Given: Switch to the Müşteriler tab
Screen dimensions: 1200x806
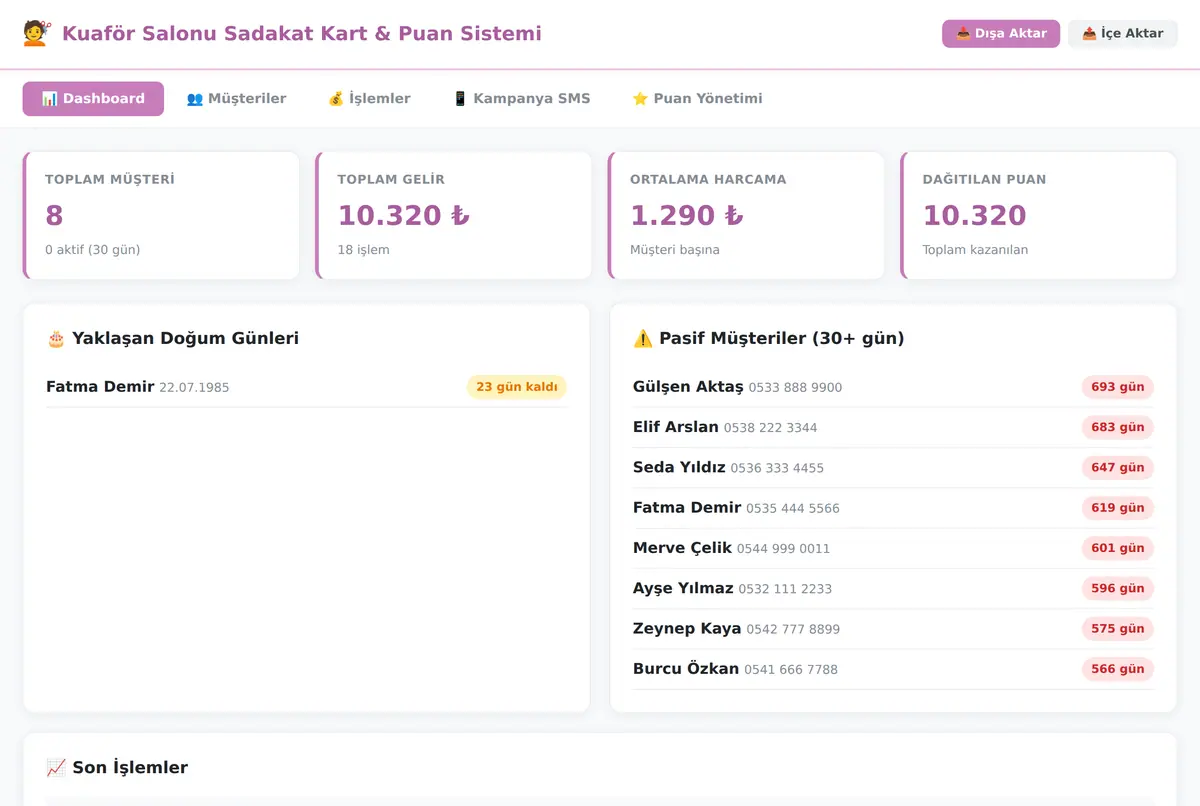Looking at the screenshot, I should pos(236,99).
